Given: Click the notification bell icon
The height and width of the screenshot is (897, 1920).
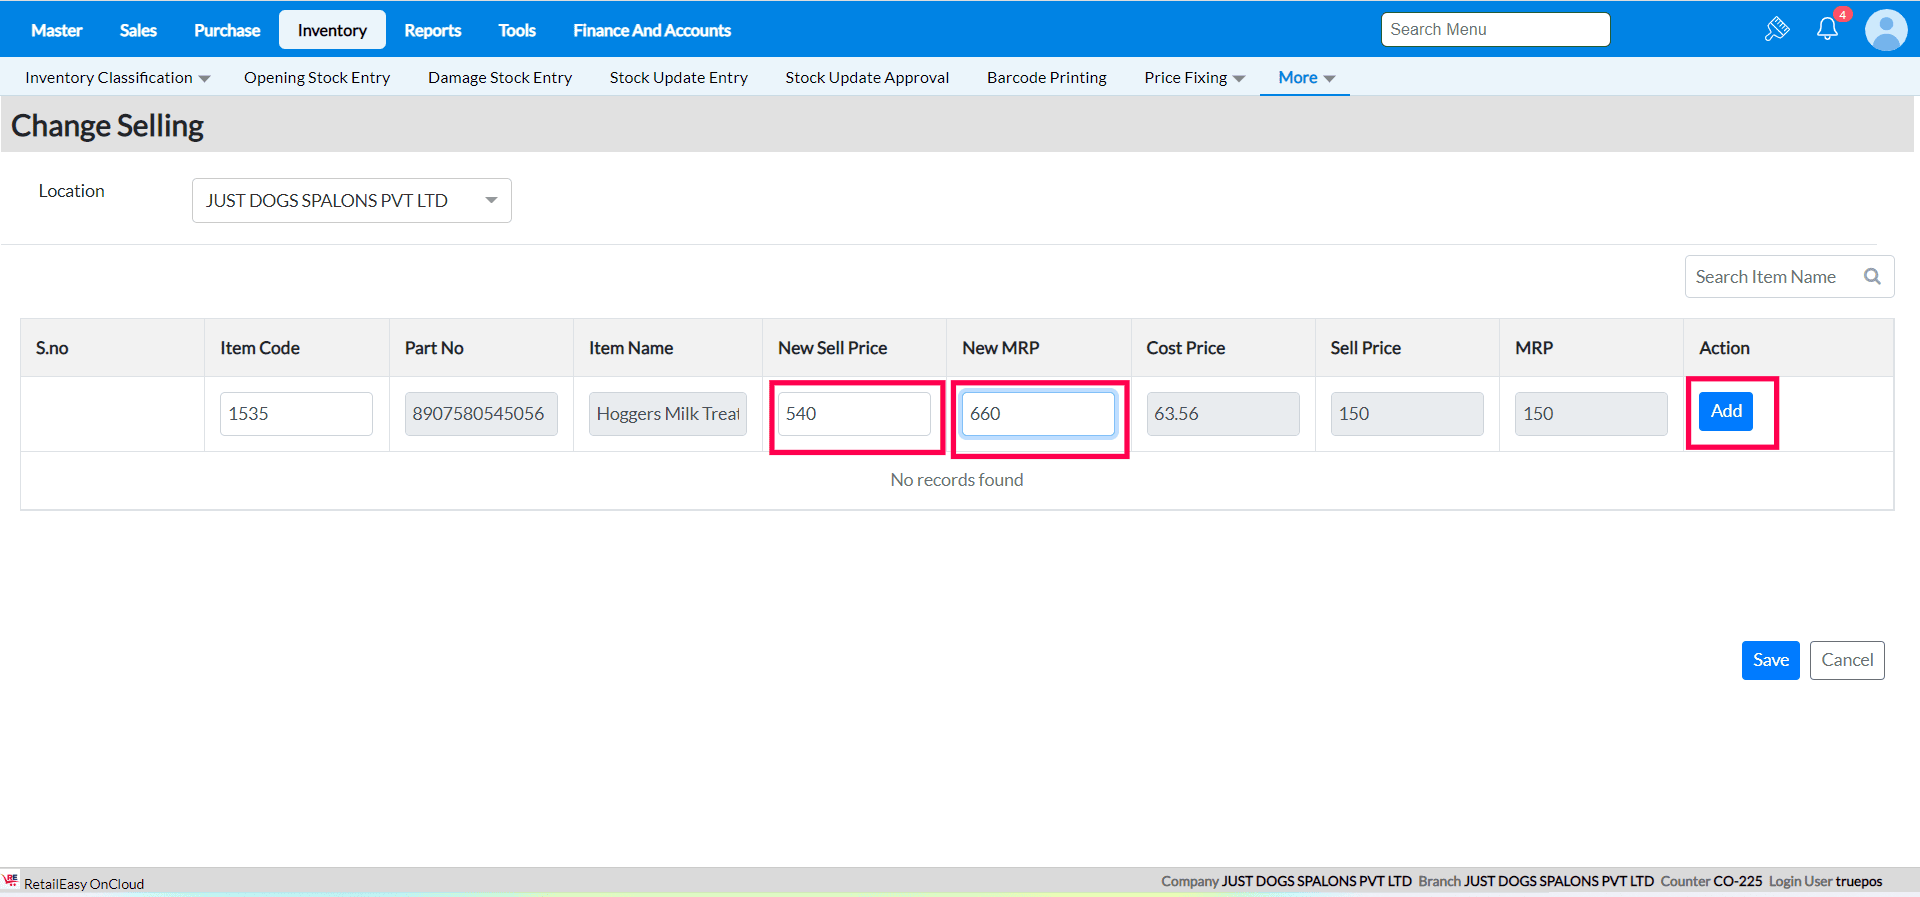Looking at the screenshot, I should point(1827,29).
